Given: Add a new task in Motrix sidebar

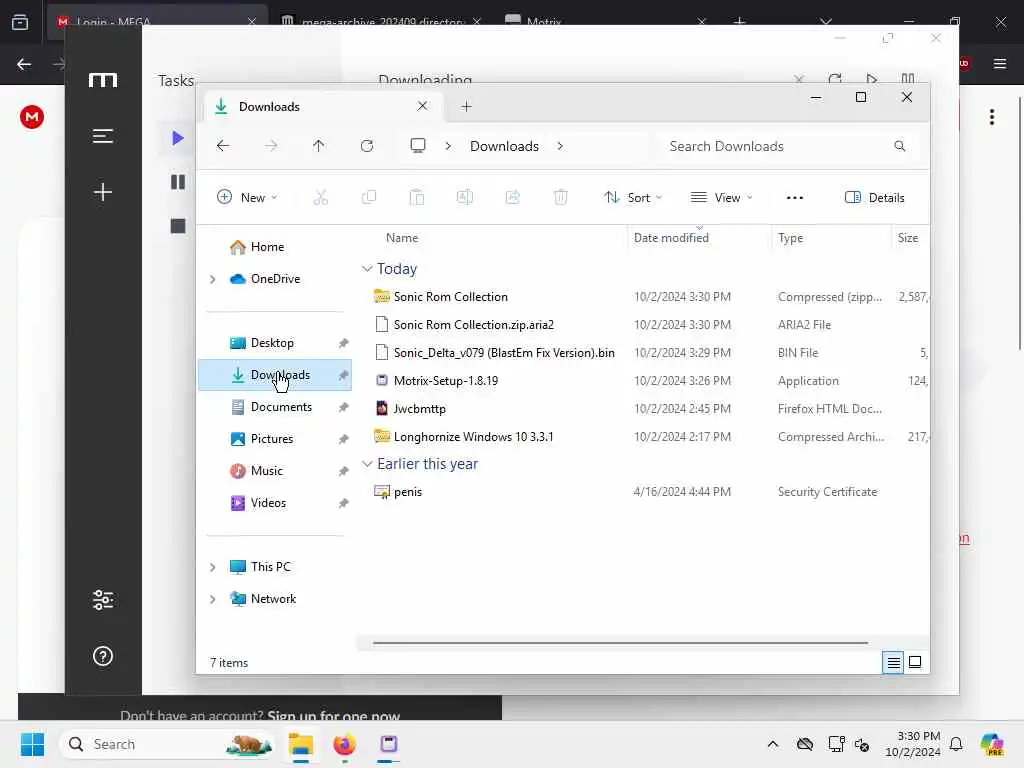Looking at the screenshot, I should coord(103,191).
